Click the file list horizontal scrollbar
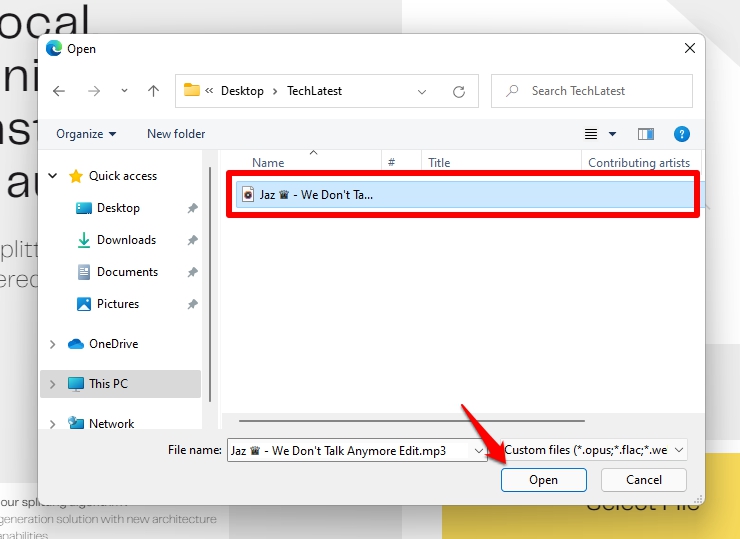The height and width of the screenshot is (539, 740). point(412,421)
